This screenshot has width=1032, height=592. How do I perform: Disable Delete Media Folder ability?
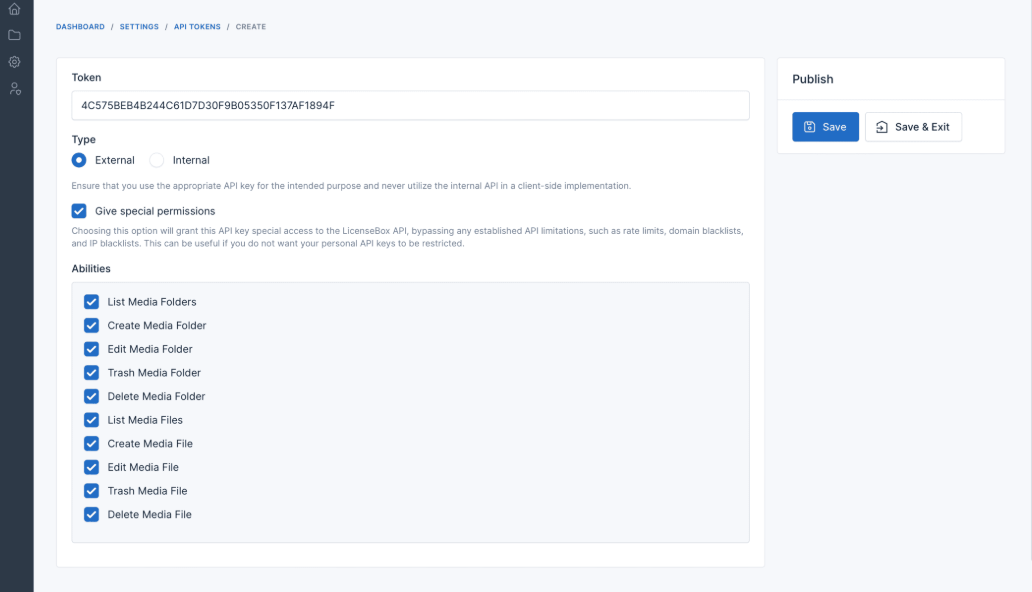(91, 396)
